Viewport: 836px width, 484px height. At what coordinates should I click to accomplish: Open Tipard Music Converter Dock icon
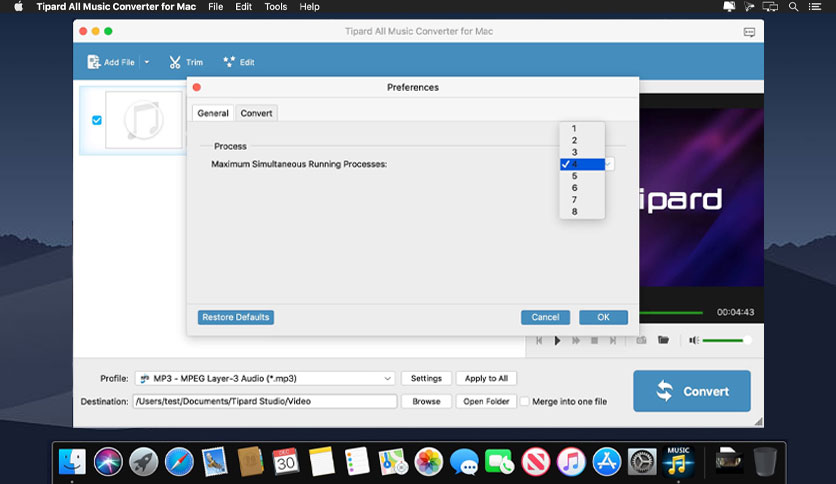click(678, 462)
